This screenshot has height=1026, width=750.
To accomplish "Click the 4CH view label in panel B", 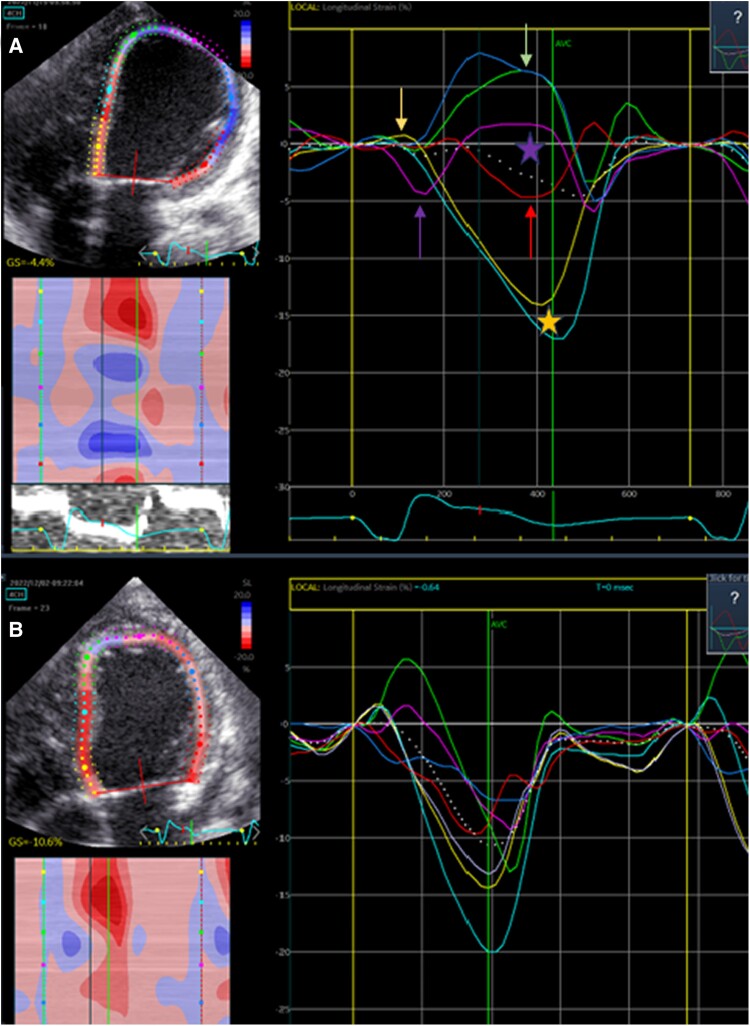I will [x=18, y=593].
